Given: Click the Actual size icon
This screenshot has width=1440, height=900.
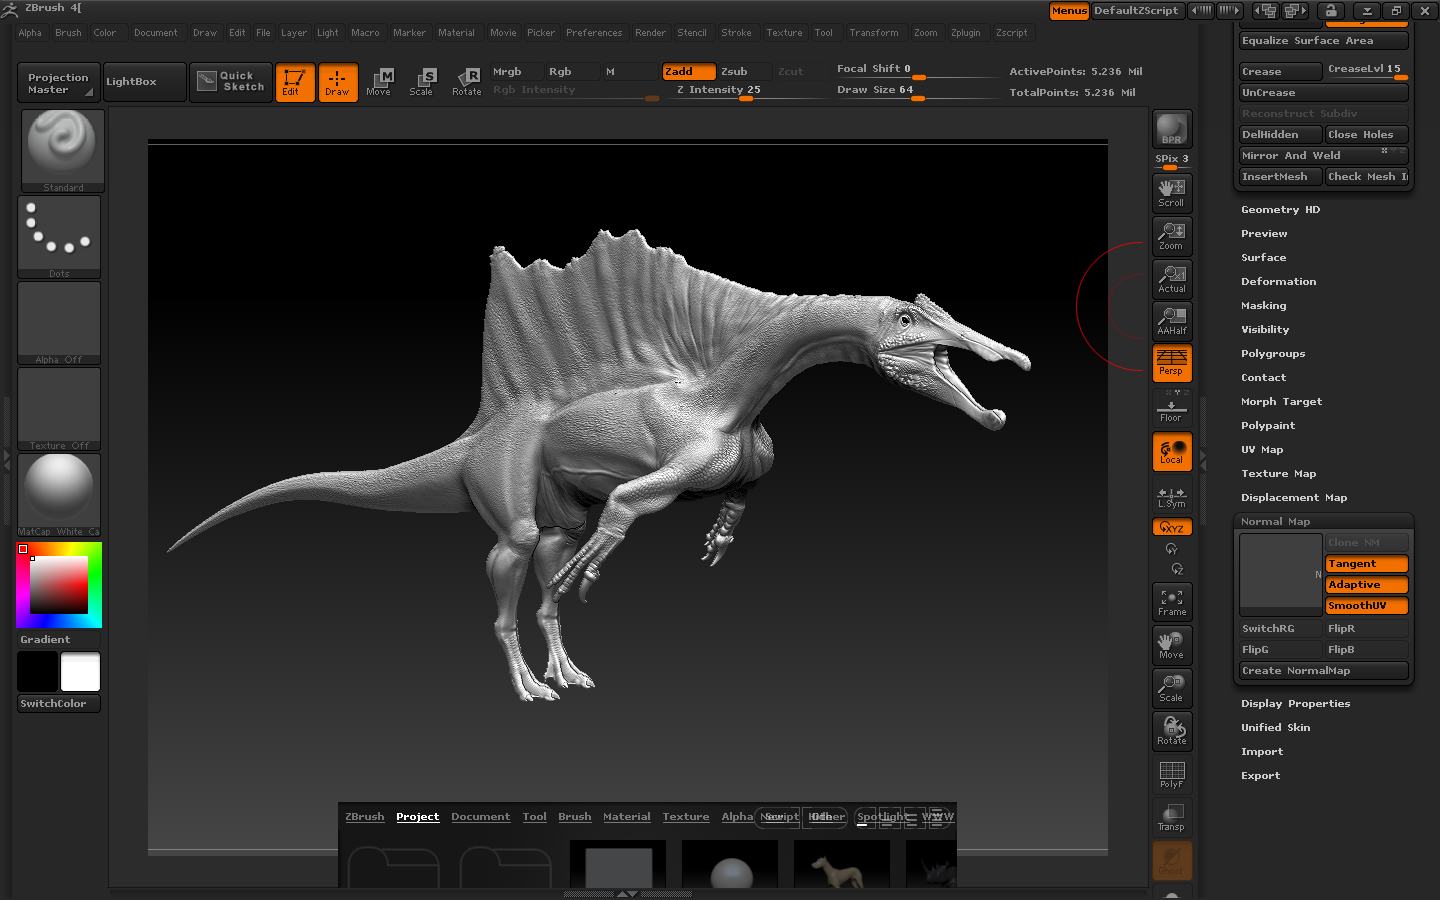Looking at the screenshot, I should coord(1171,279).
